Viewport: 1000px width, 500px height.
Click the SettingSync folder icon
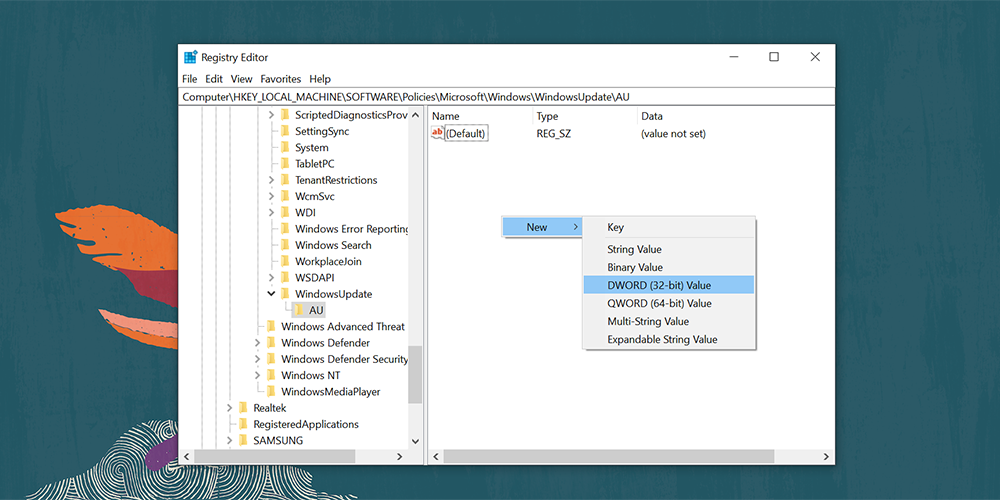[285, 131]
